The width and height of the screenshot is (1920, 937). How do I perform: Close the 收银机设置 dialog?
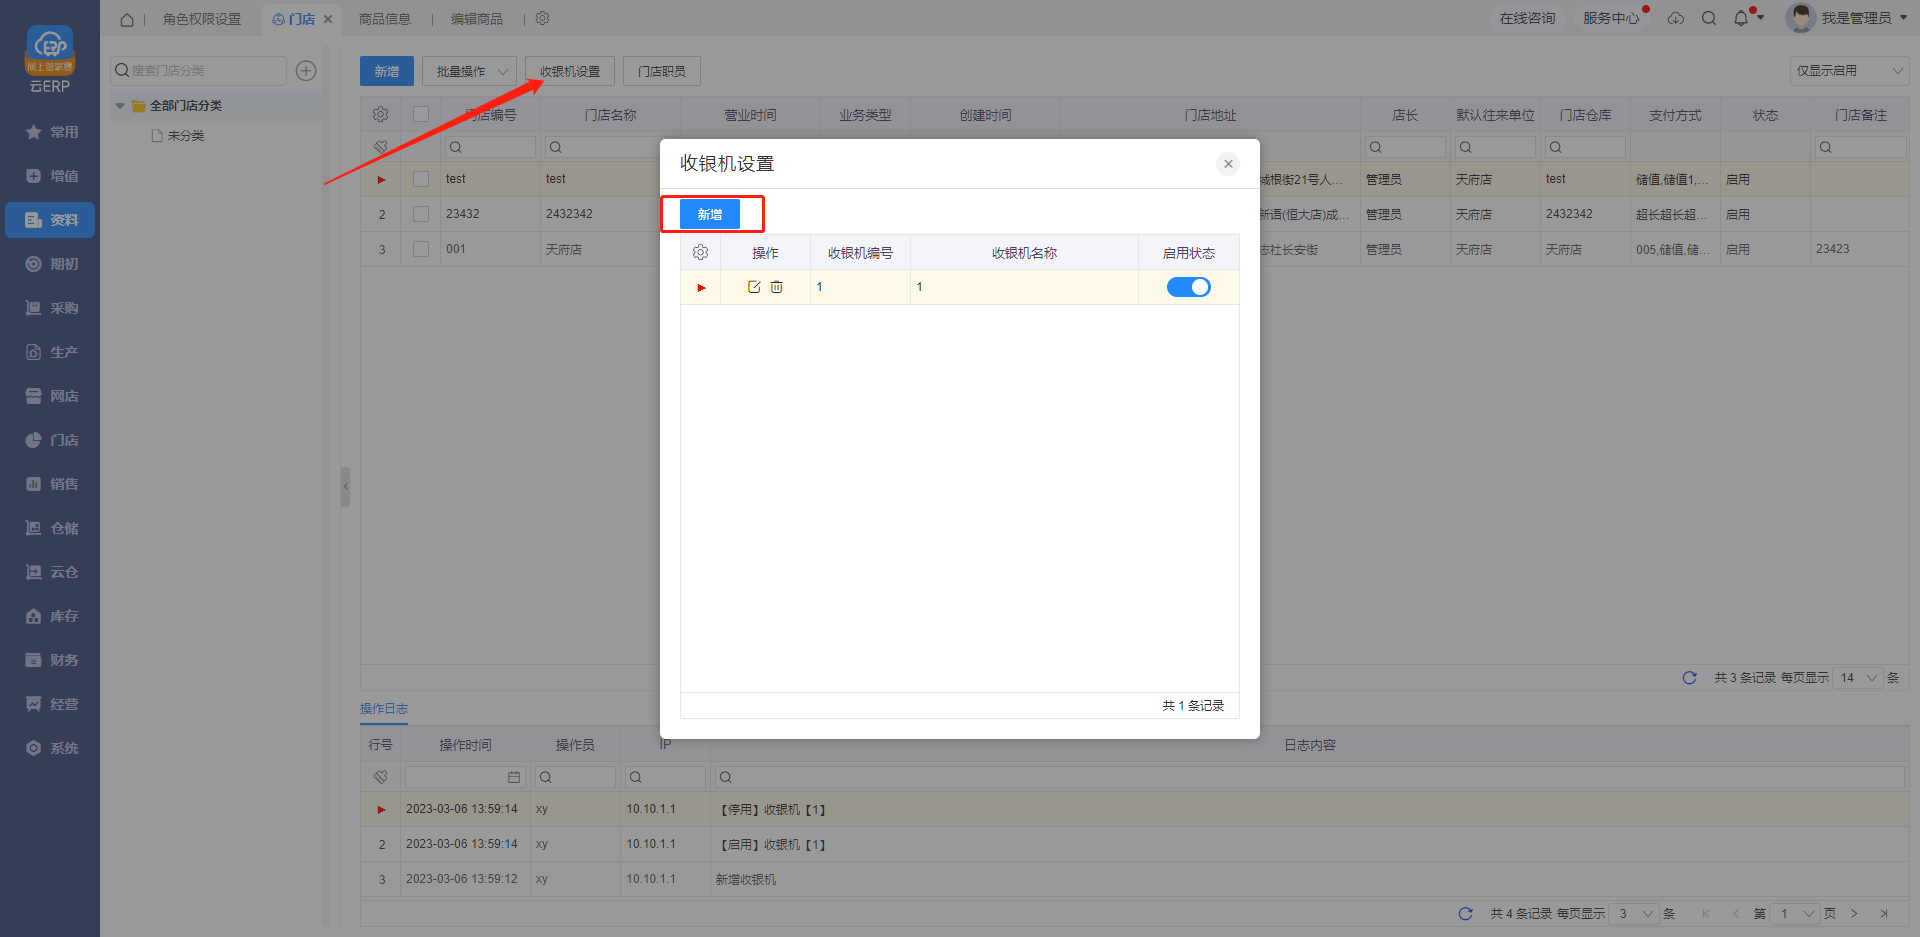(x=1228, y=164)
